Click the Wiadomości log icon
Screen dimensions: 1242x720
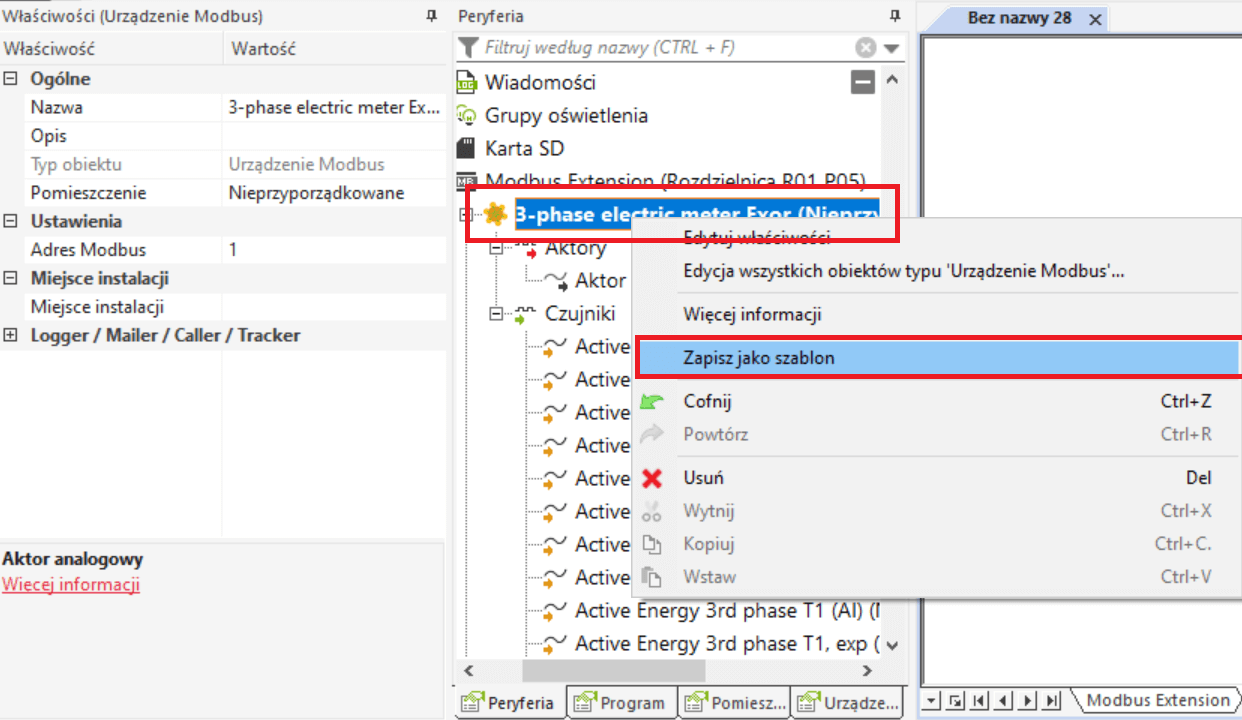point(466,82)
